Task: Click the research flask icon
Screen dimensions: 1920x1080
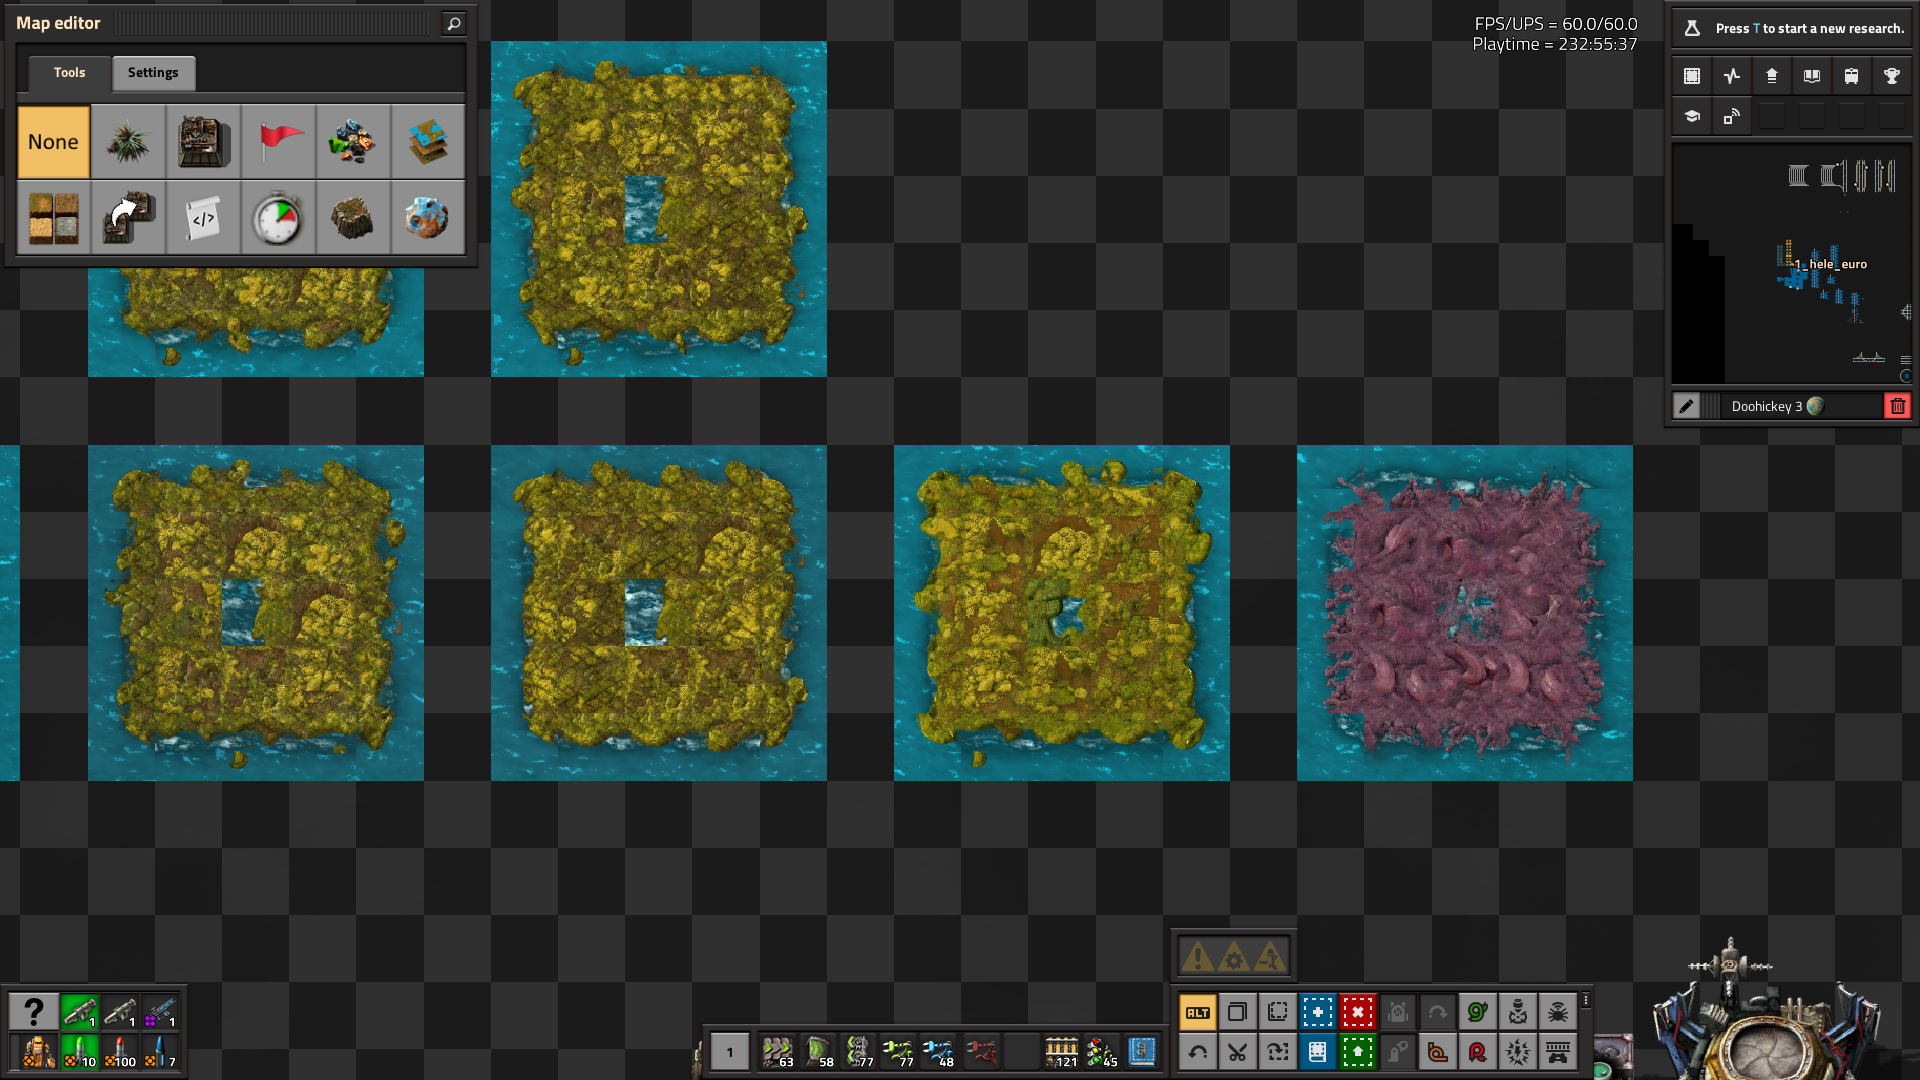Action: click(1692, 28)
